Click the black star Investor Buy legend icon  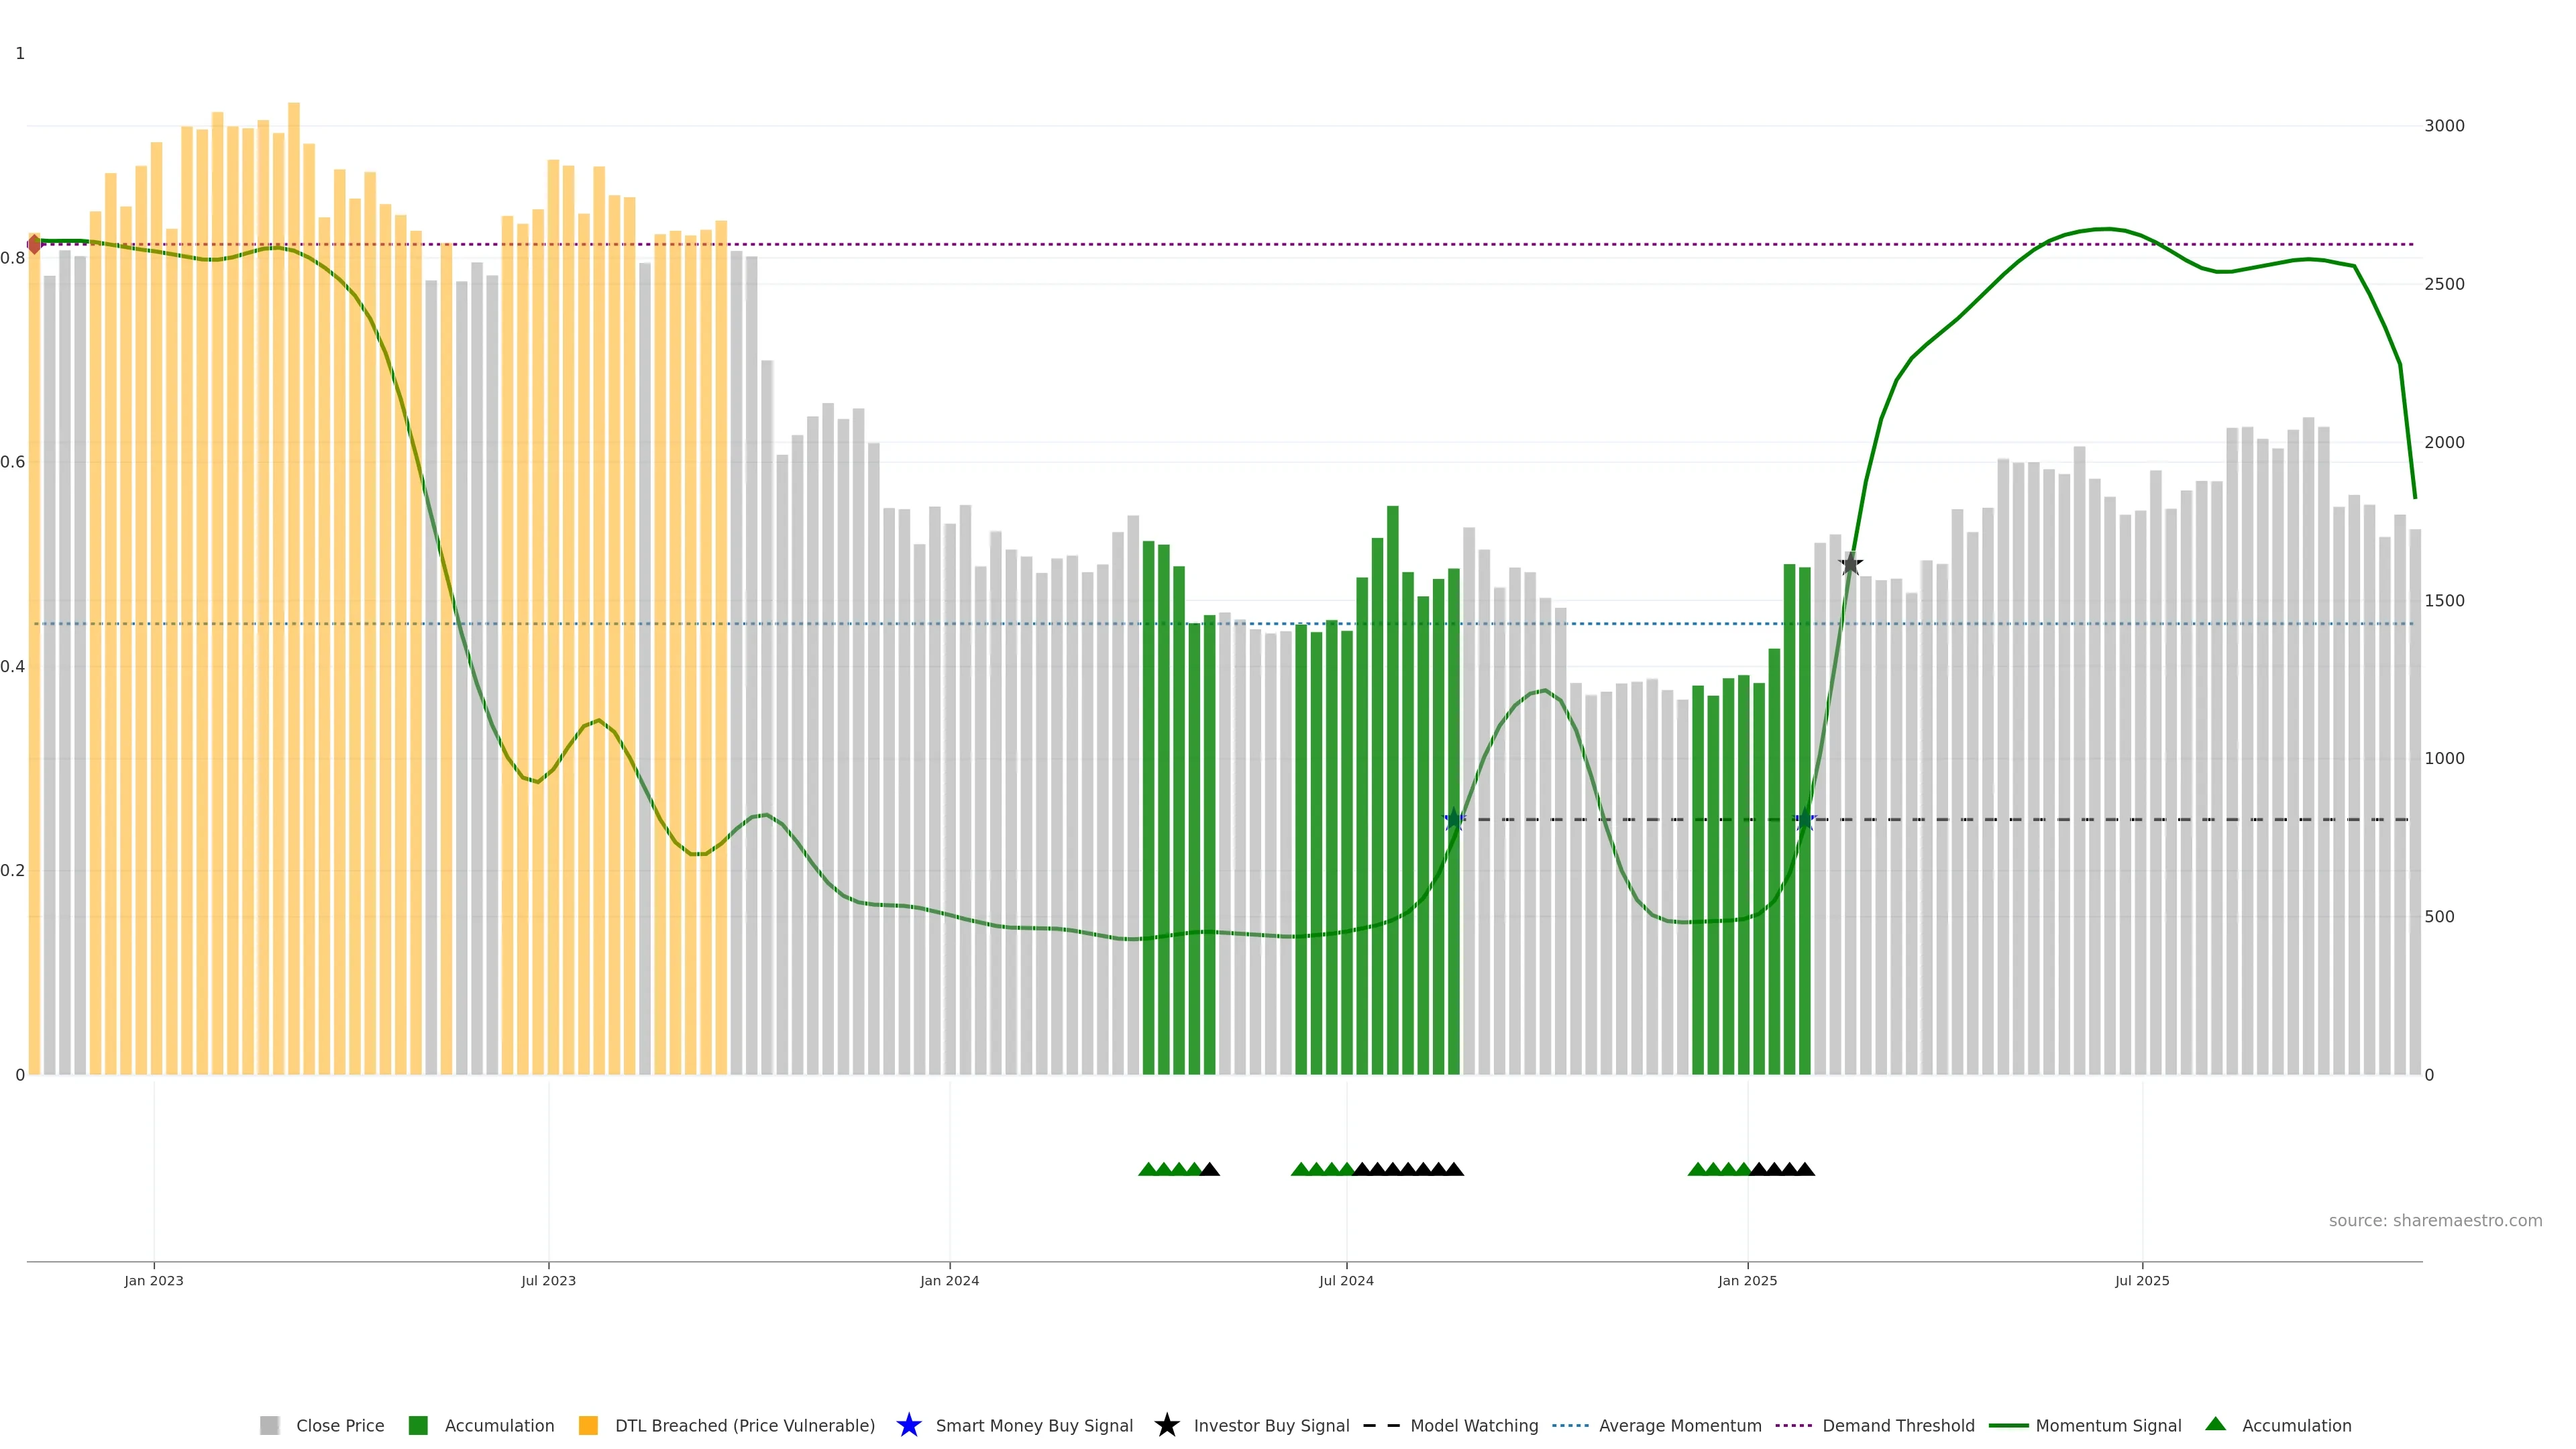tap(1166, 1425)
